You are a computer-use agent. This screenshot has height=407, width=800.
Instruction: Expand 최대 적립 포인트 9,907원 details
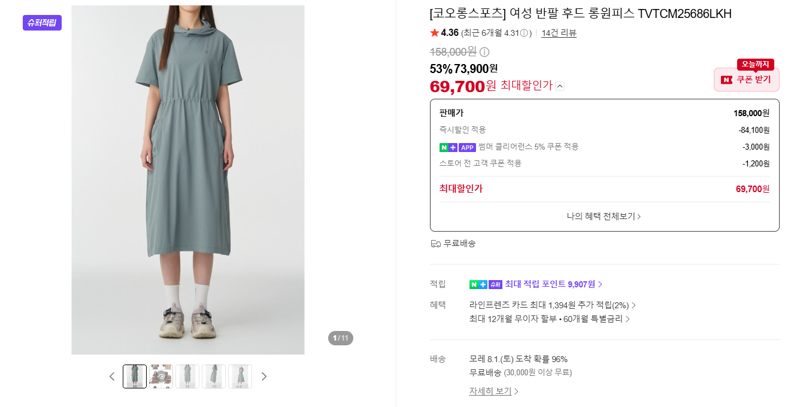point(554,284)
